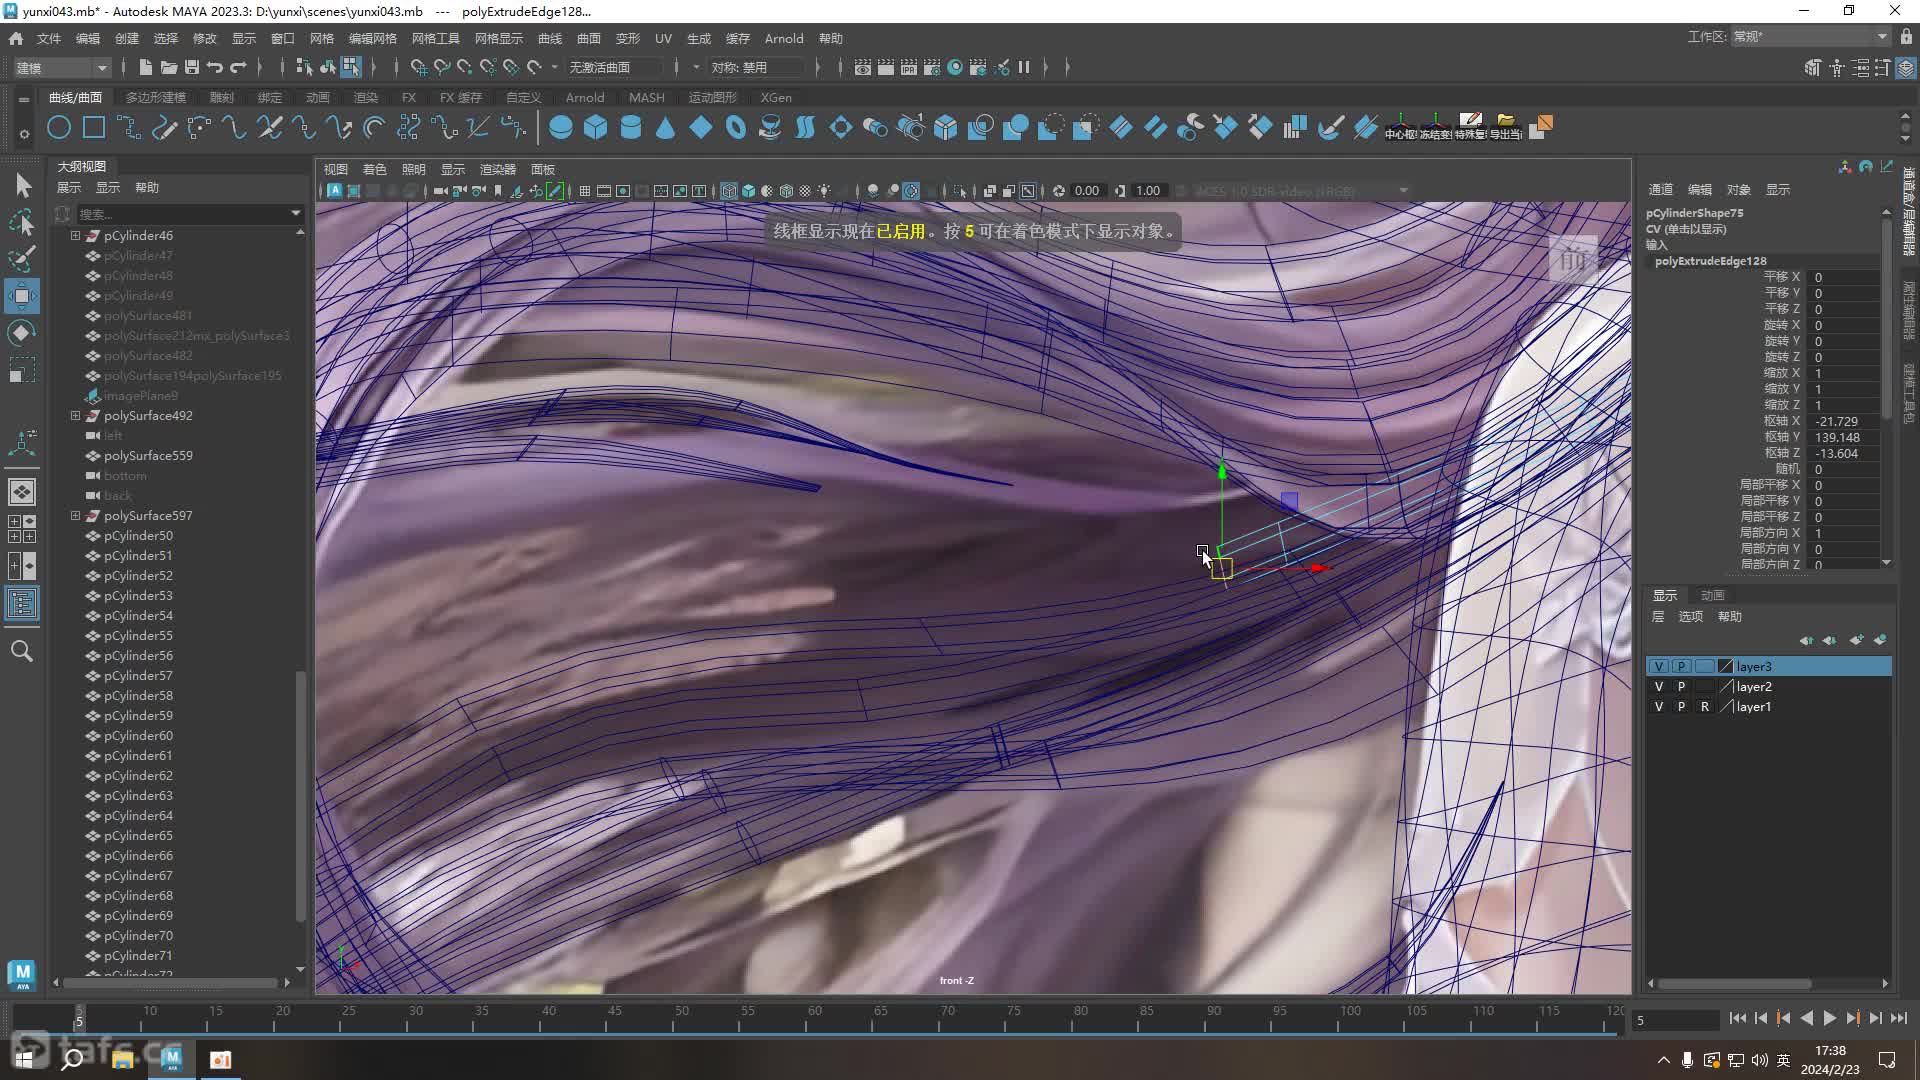The height and width of the screenshot is (1080, 1920).
Task: Activate the Paint selection tool in toolbox
Action: 22,258
